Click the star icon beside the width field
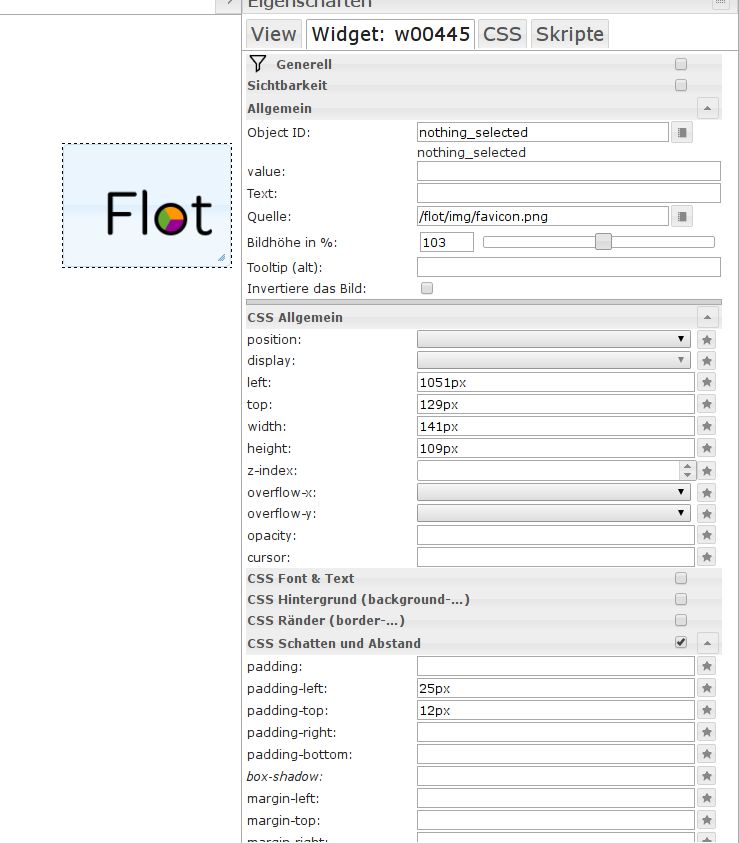 (x=707, y=427)
